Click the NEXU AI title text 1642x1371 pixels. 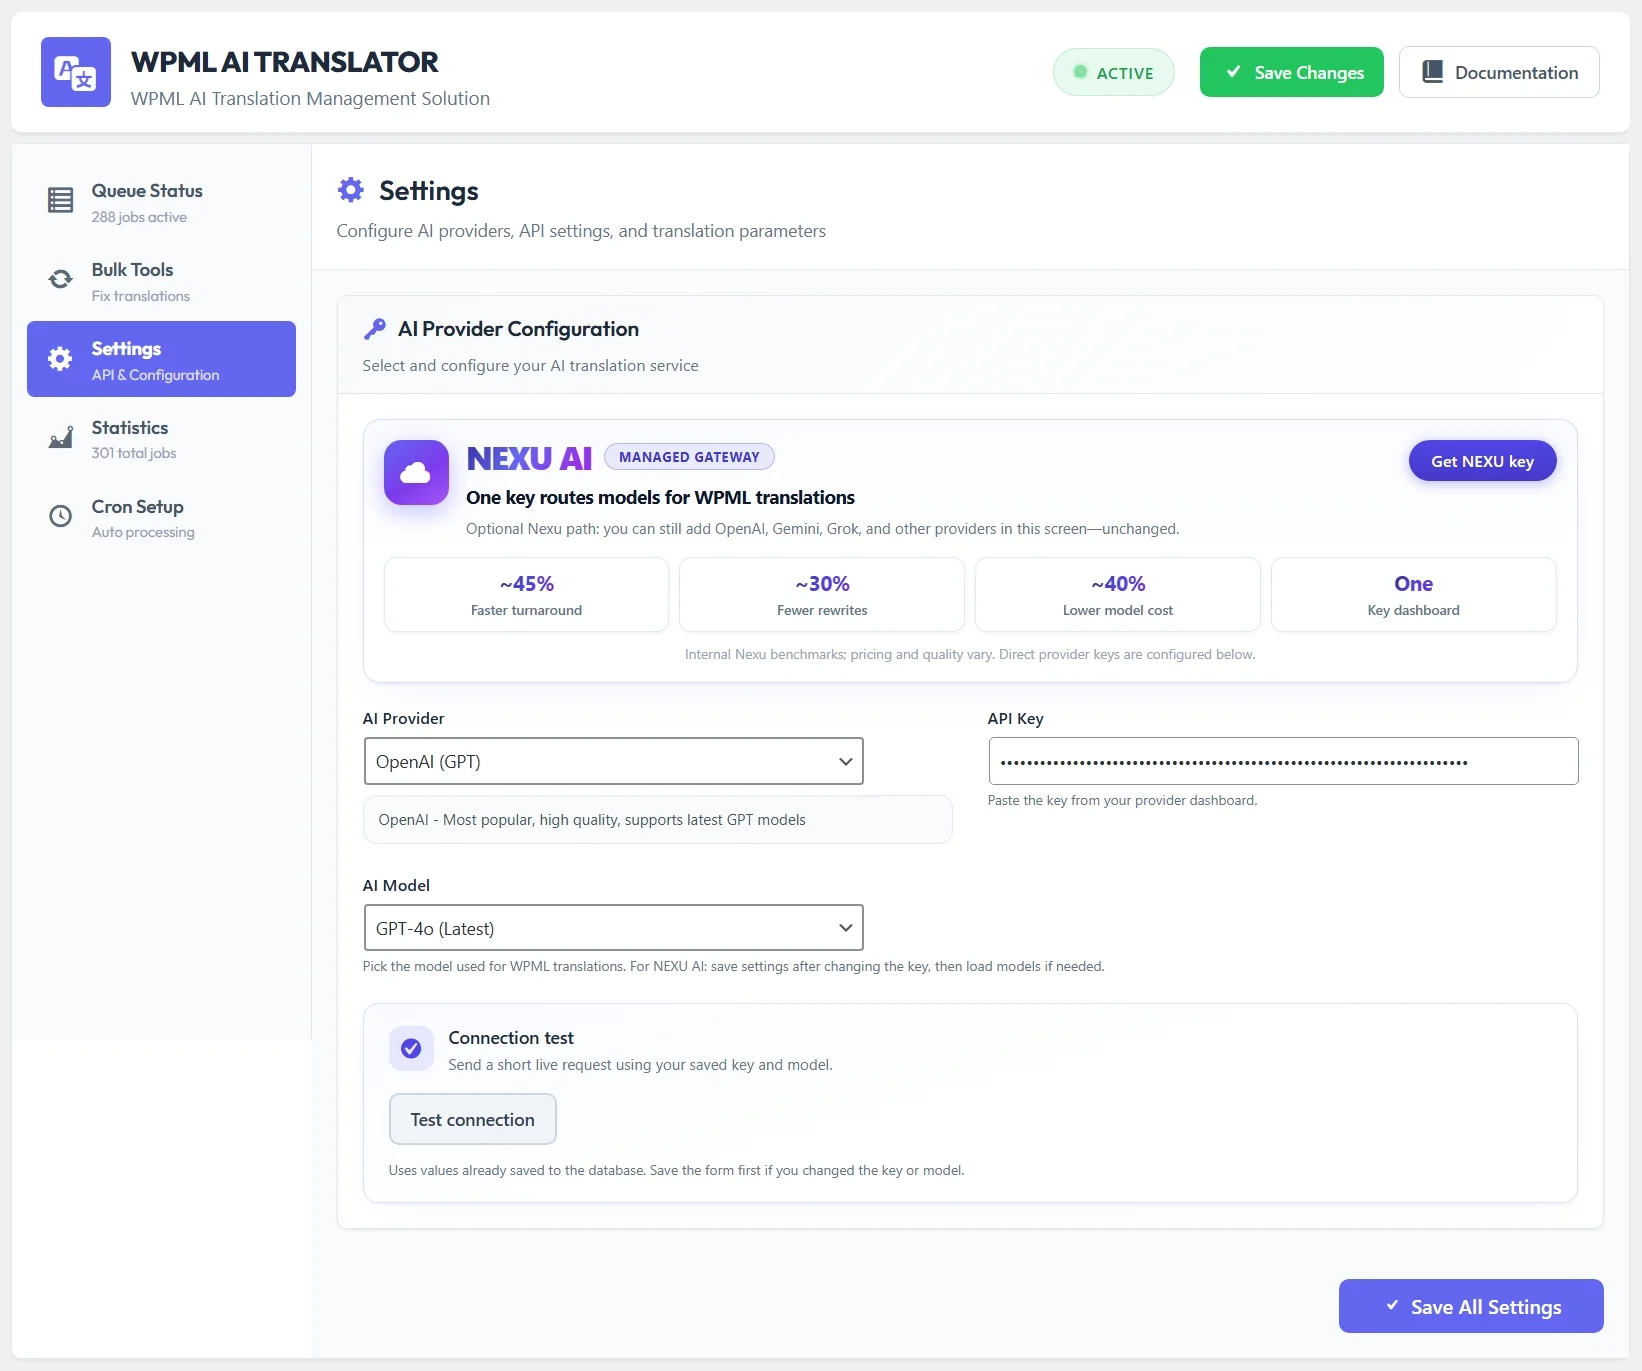coord(529,458)
